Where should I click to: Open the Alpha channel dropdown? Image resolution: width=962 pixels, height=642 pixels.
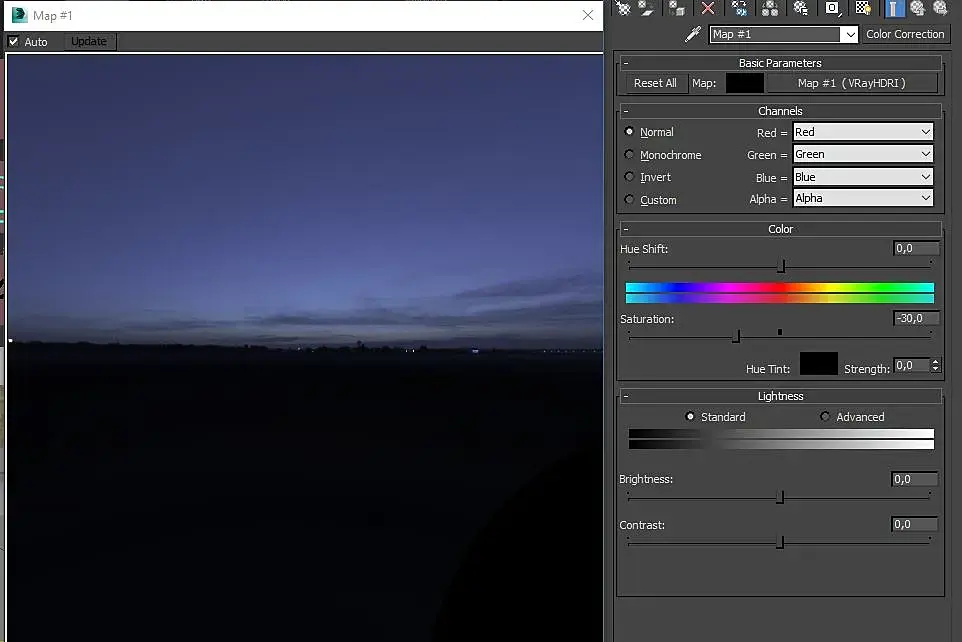click(863, 198)
